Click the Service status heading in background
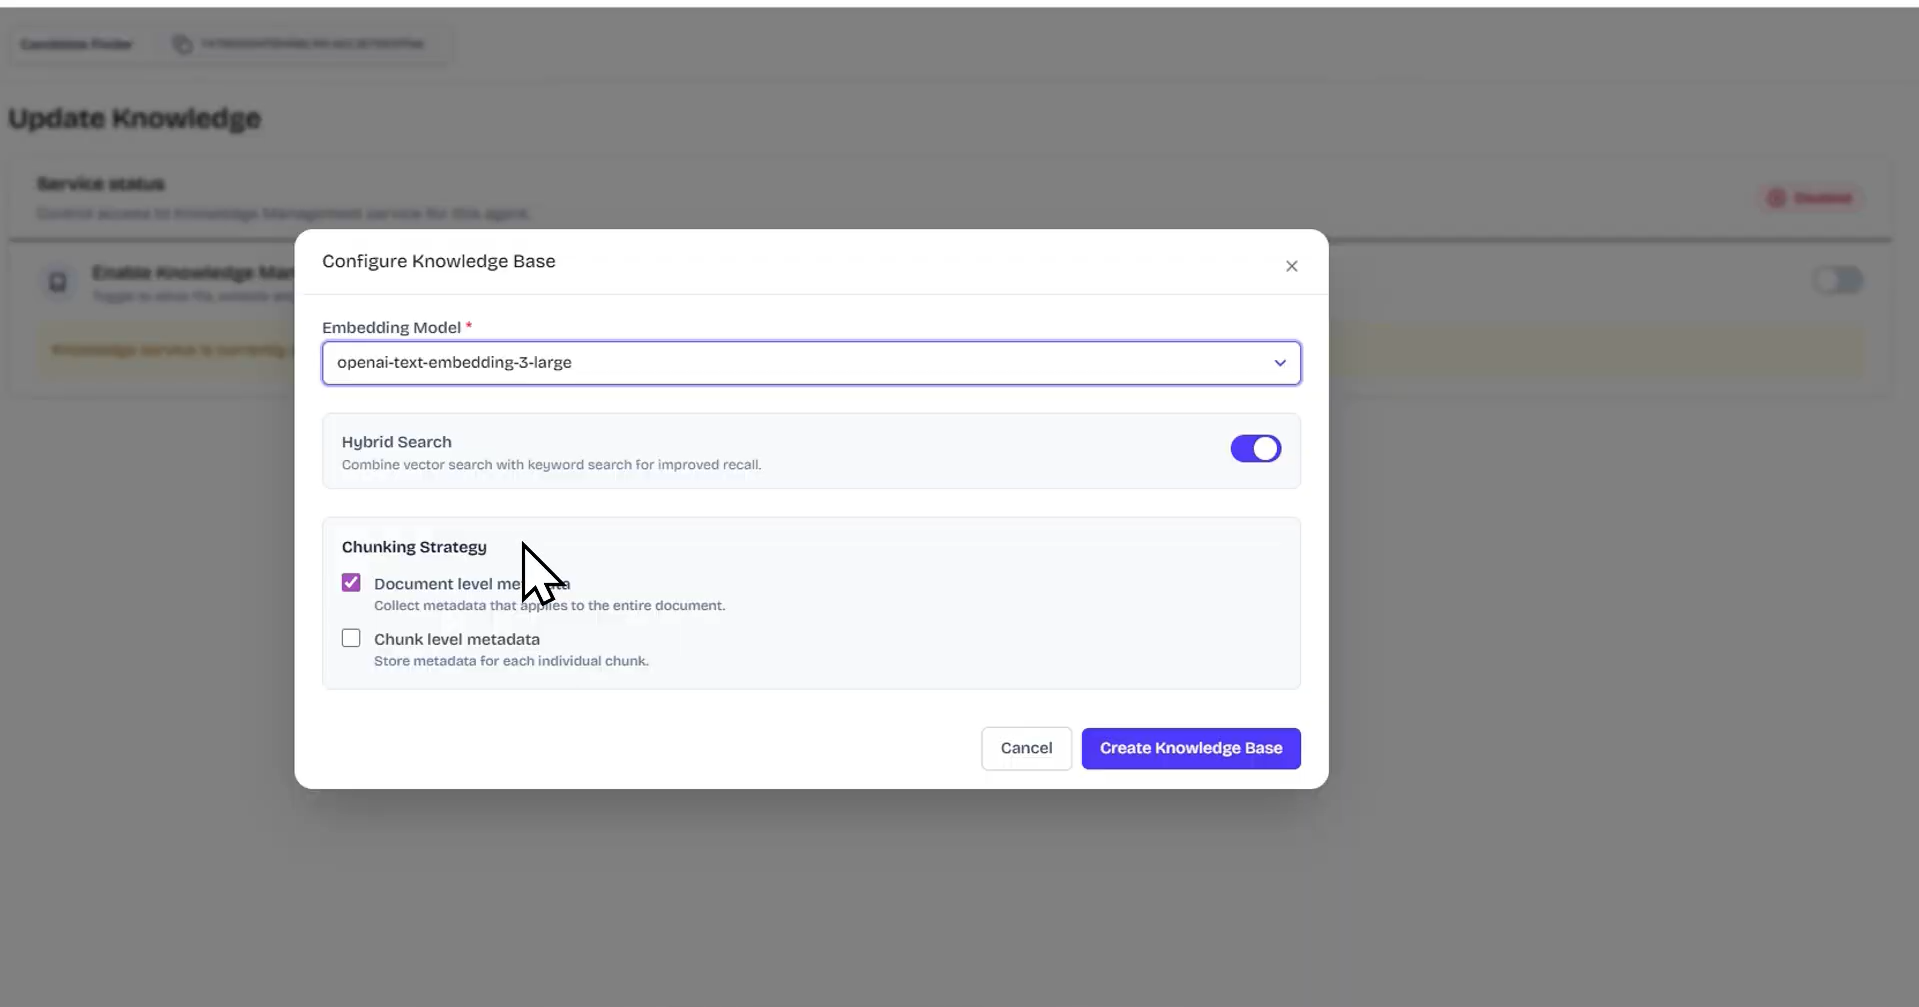Screen dimensions: 1919x1007 (x=101, y=184)
